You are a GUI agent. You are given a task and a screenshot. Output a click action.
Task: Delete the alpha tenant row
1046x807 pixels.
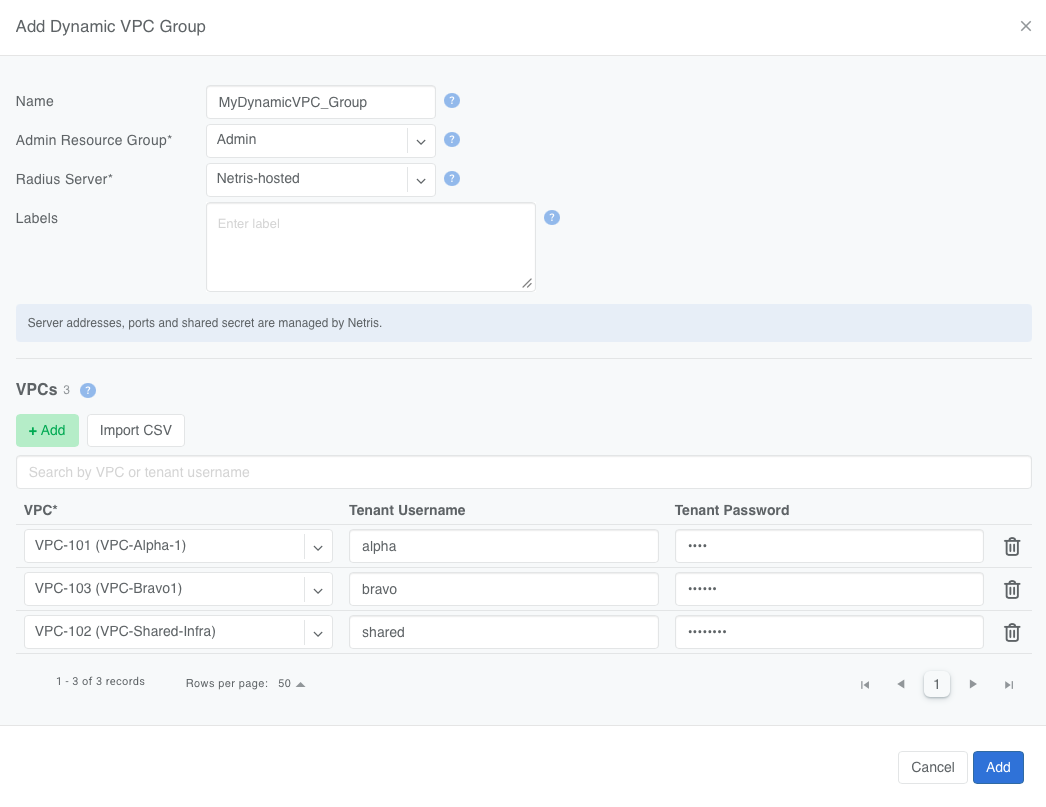(1012, 546)
